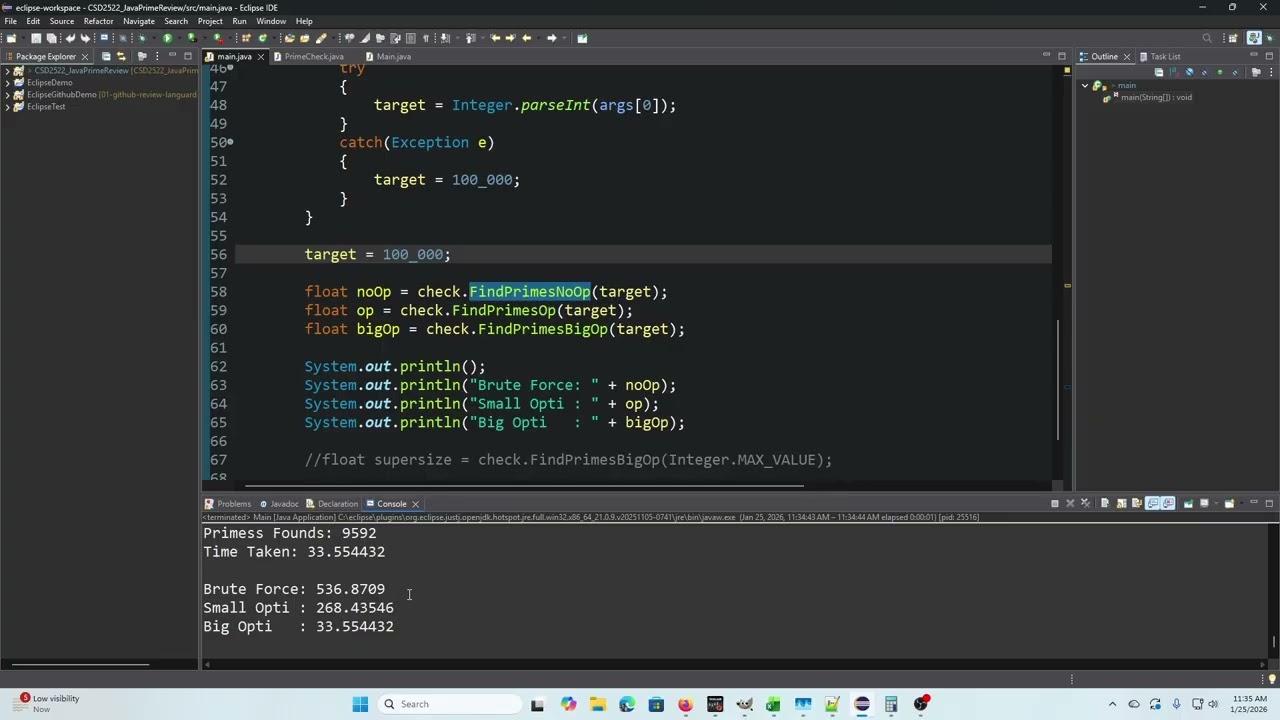Open the Display Selected Console dropdown
Viewport: 1280px width, 720px height.
[x=1216, y=503]
